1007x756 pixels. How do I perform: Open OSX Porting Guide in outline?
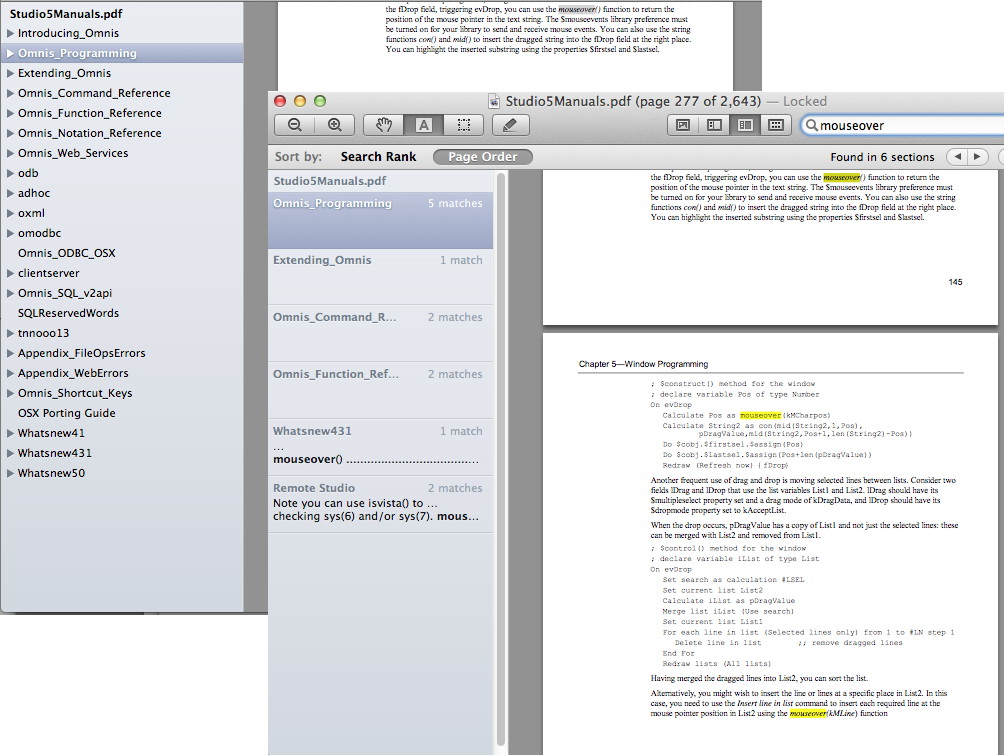click(67, 413)
